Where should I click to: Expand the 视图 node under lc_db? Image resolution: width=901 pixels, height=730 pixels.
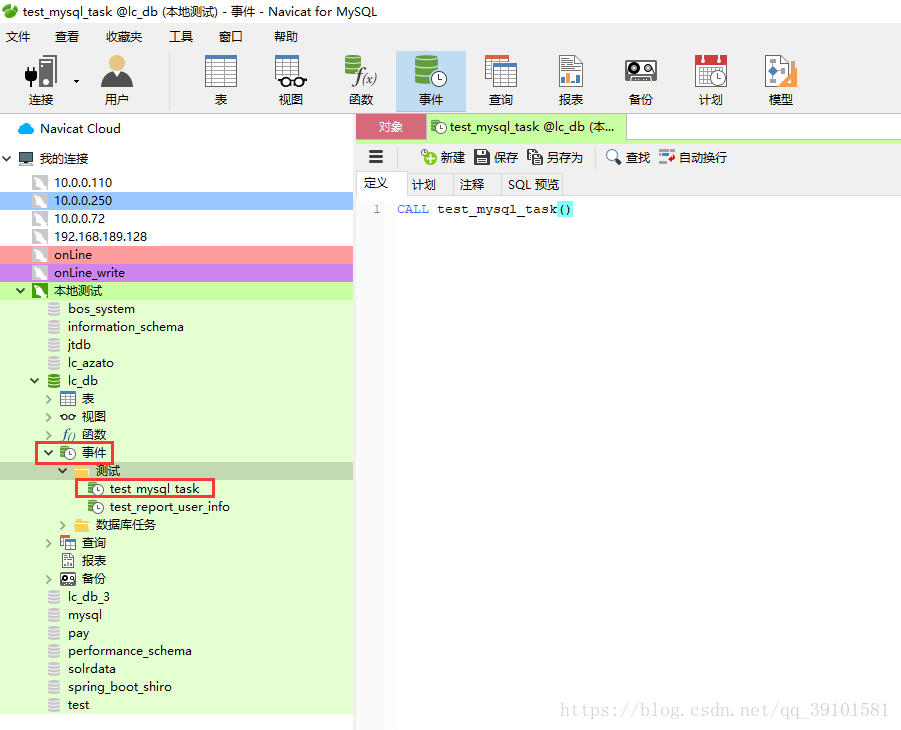[x=49, y=417]
